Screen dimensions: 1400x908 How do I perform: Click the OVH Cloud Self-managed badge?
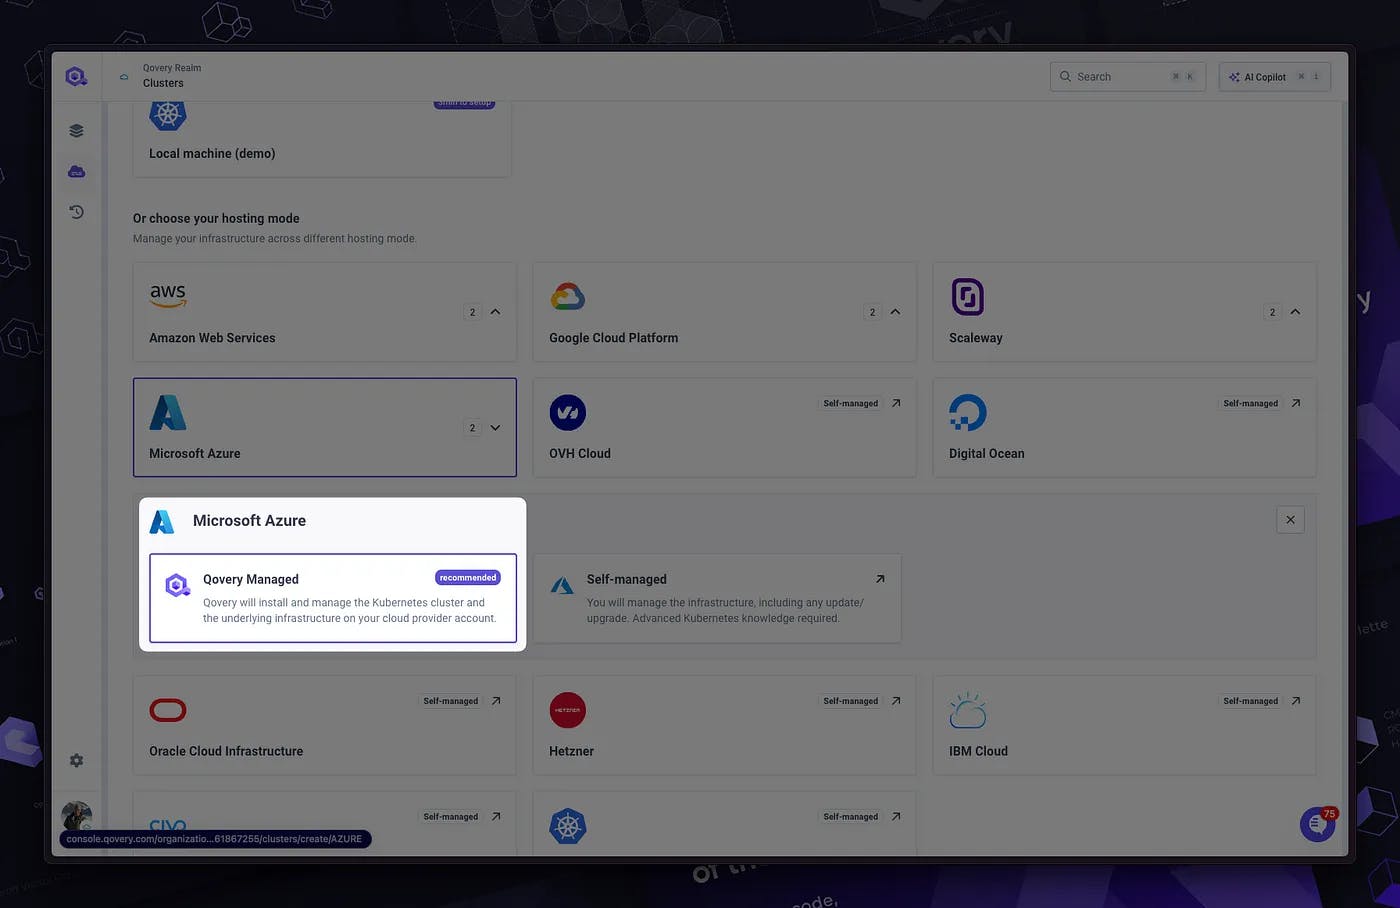pos(851,403)
